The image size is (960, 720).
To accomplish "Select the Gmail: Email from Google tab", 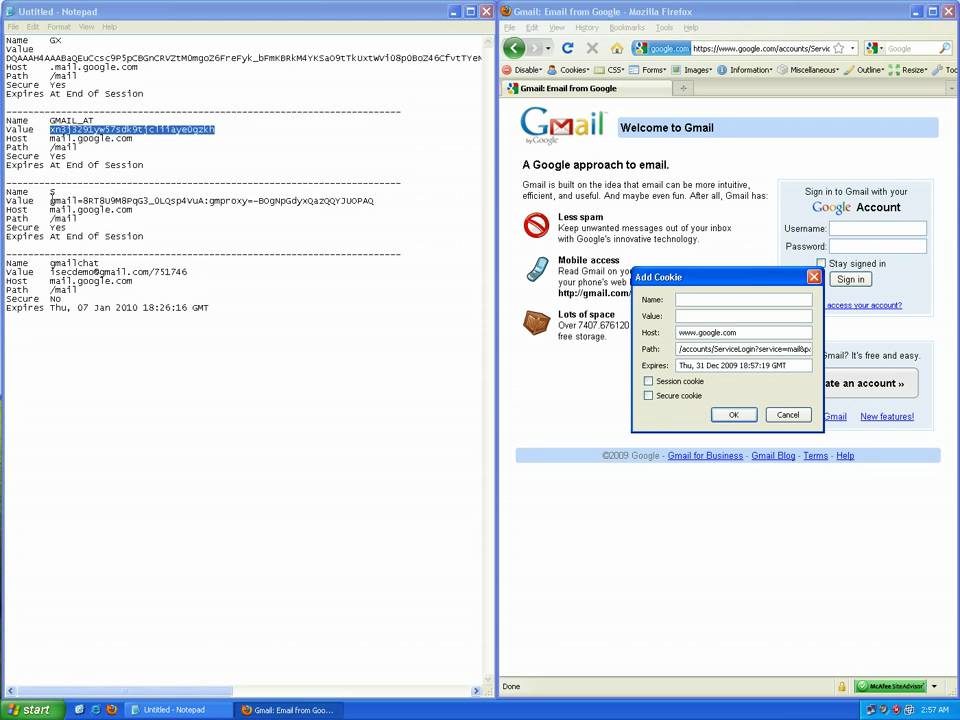I will coord(587,88).
